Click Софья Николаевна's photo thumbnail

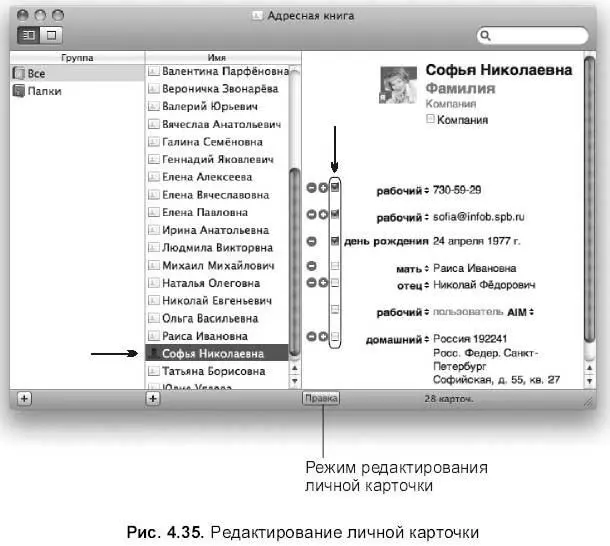click(398, 85)
